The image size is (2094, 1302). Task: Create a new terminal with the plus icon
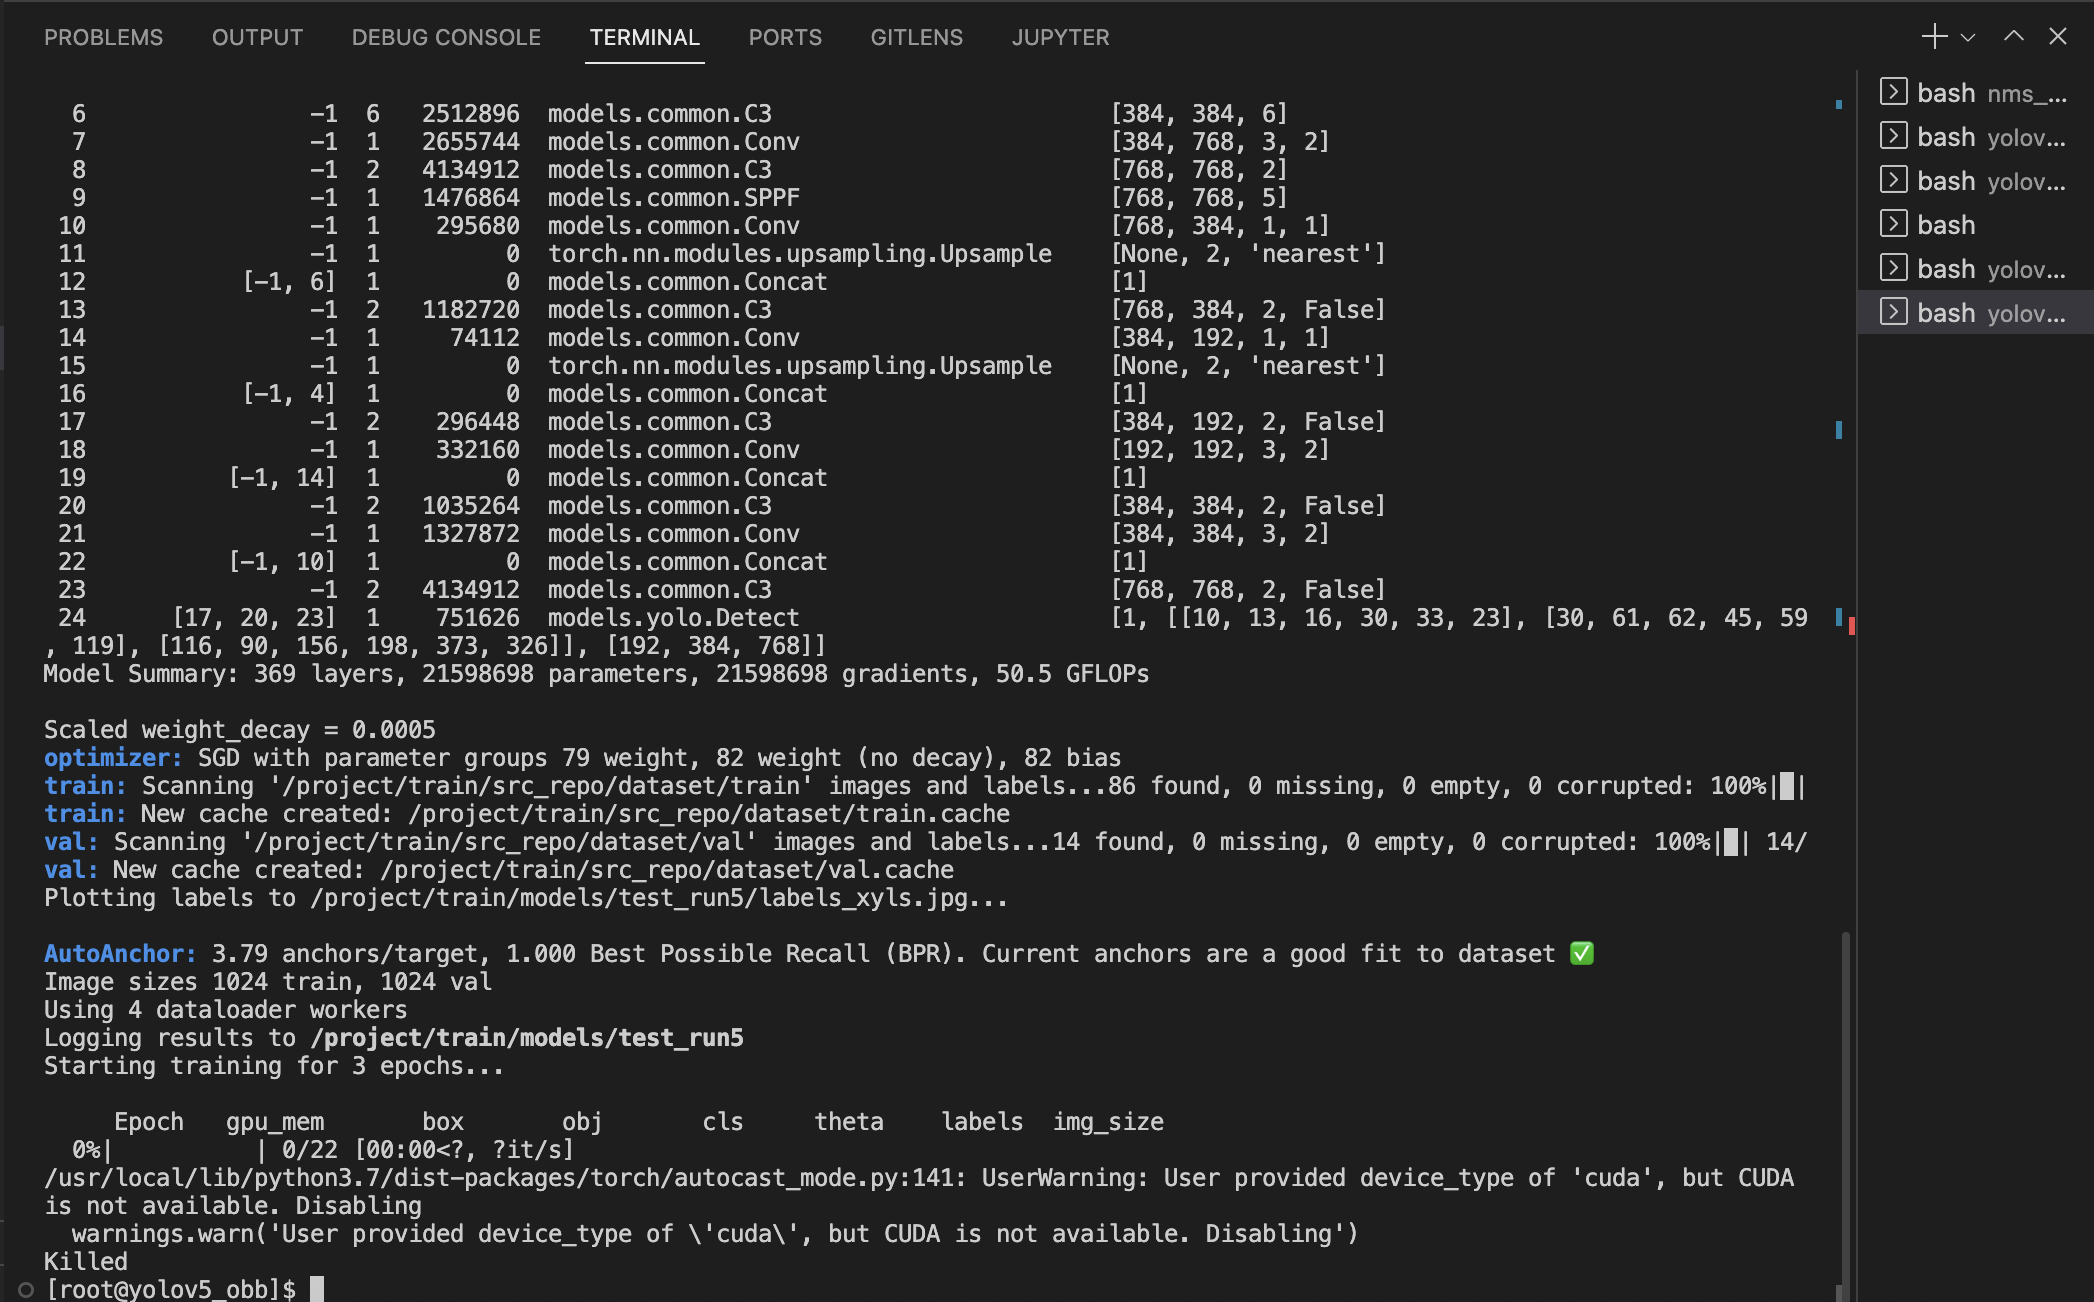1934,37
